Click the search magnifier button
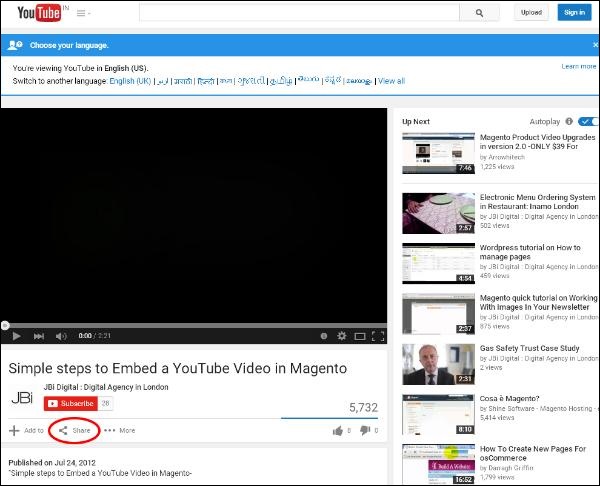This screenshot has width=600, height=486. pos(479,13)
